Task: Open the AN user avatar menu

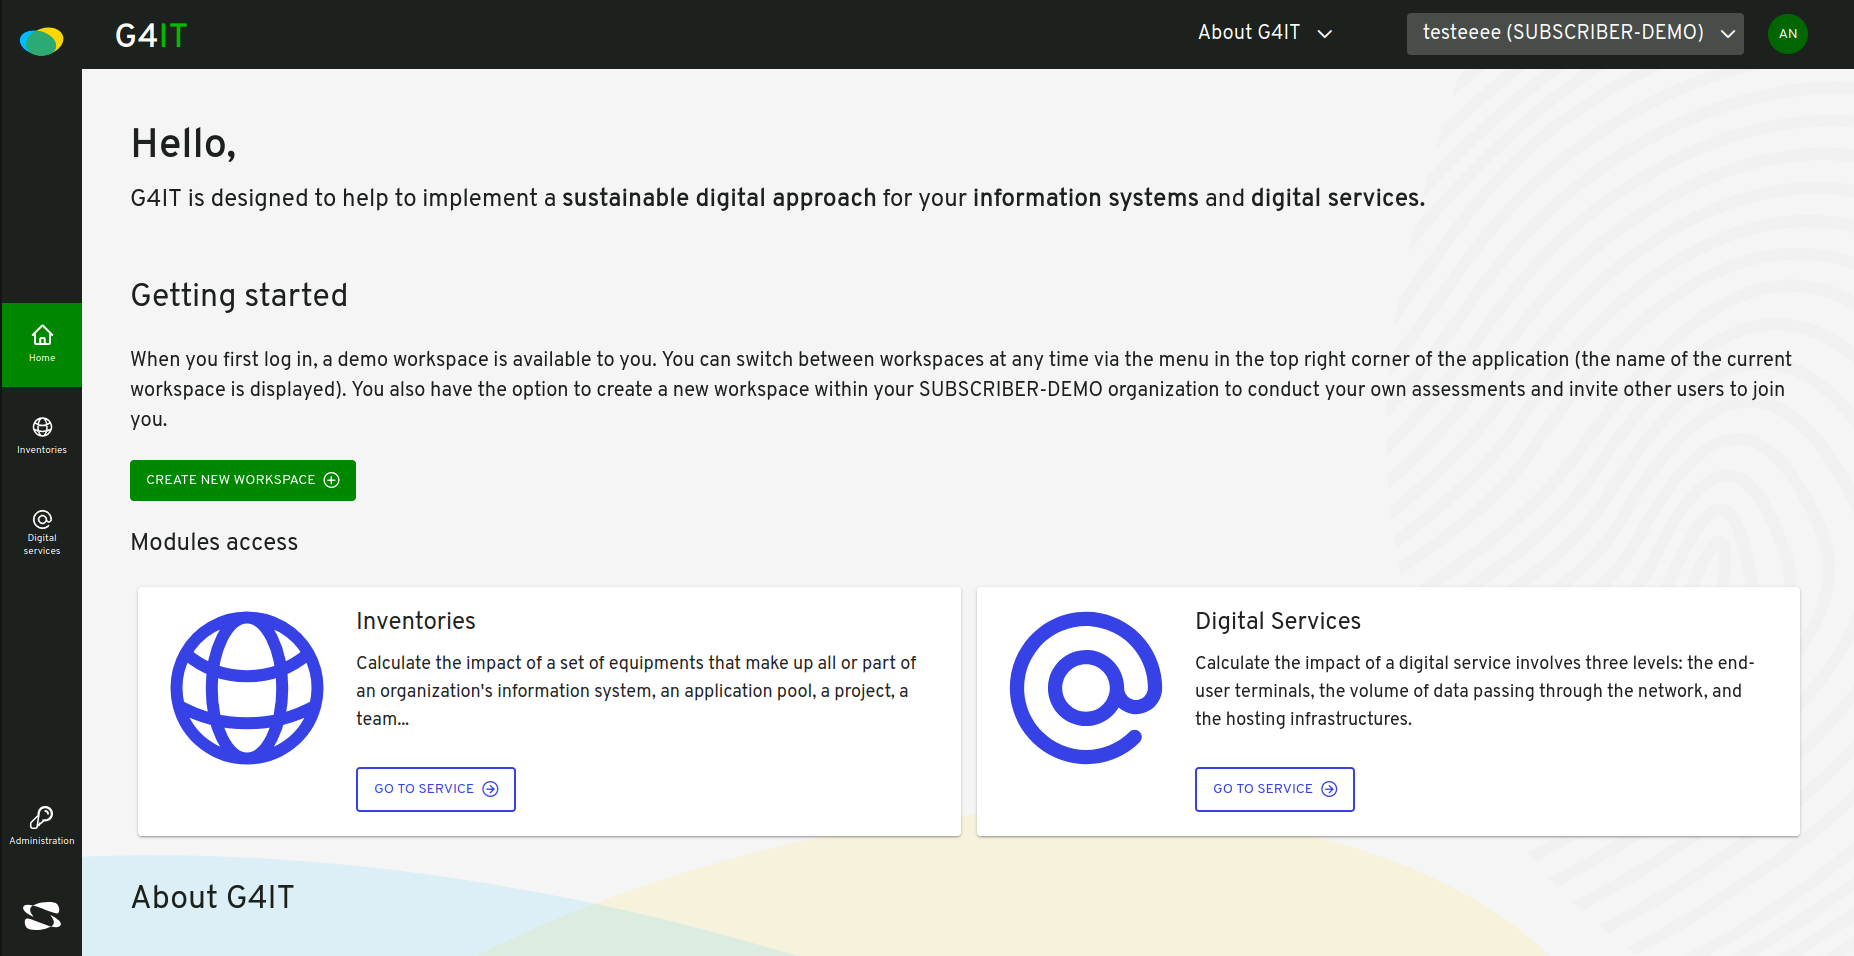Action: tap(1787, 34)
